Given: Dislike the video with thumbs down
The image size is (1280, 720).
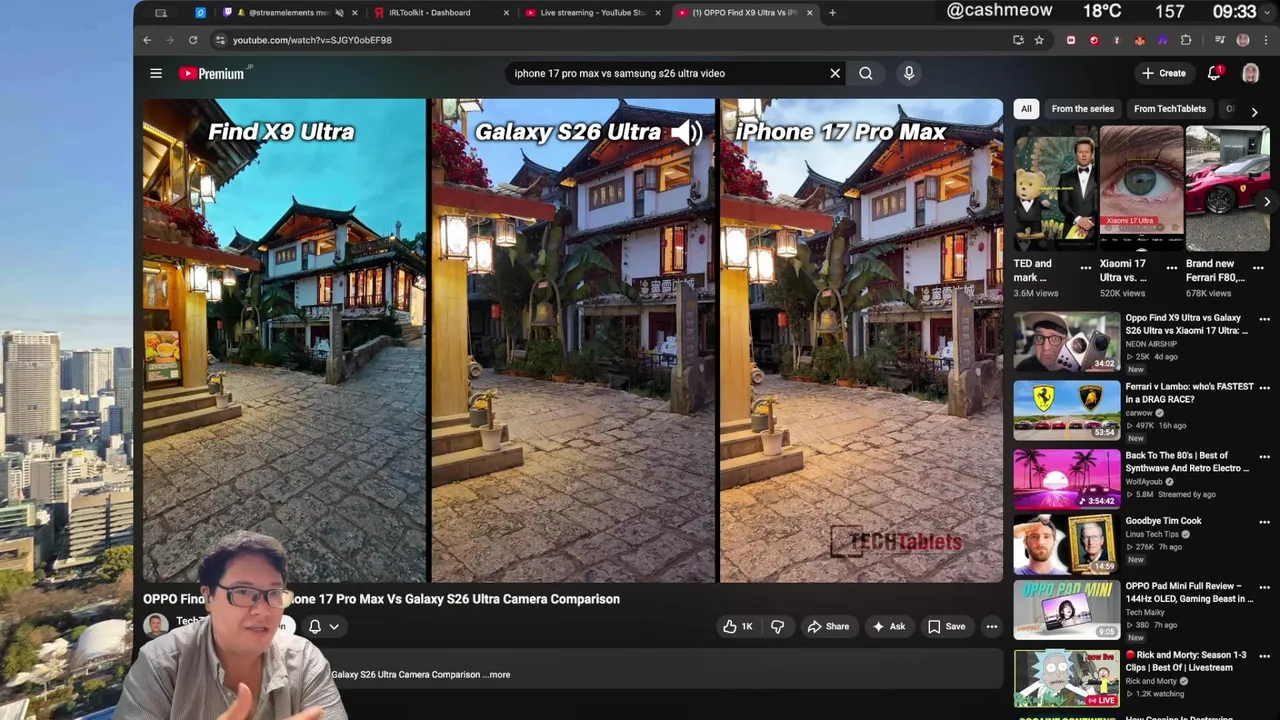Looking at the screenshot, I should [777, 627].
